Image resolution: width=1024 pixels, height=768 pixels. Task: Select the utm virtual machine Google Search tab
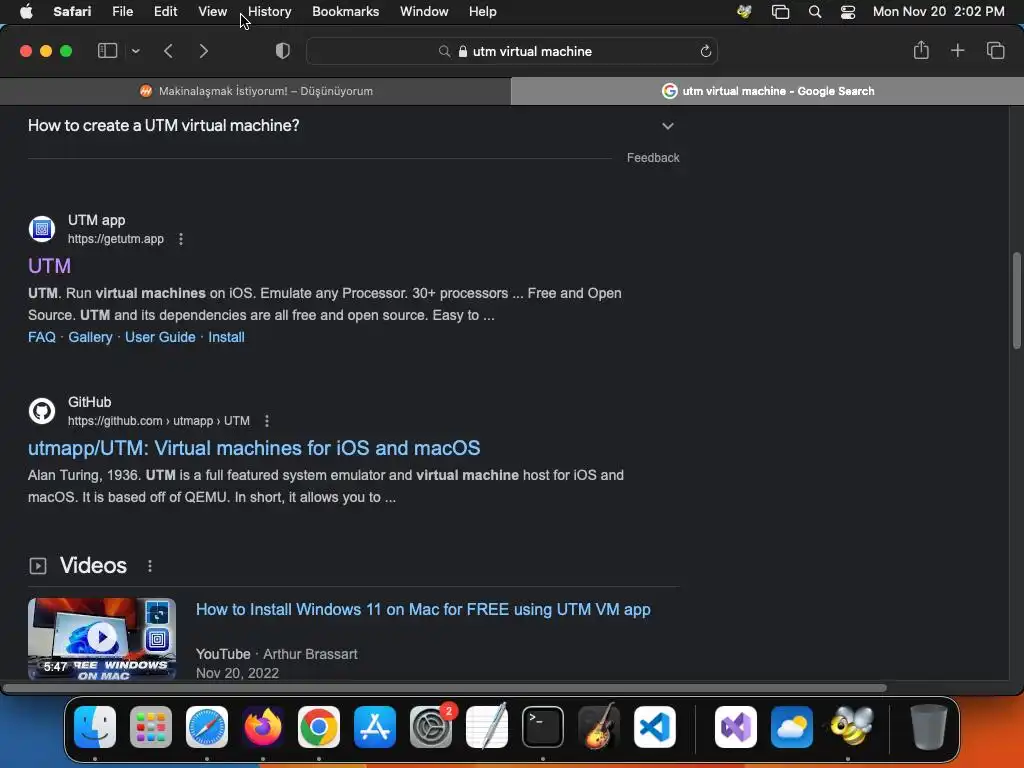click(x=767, y=91)
